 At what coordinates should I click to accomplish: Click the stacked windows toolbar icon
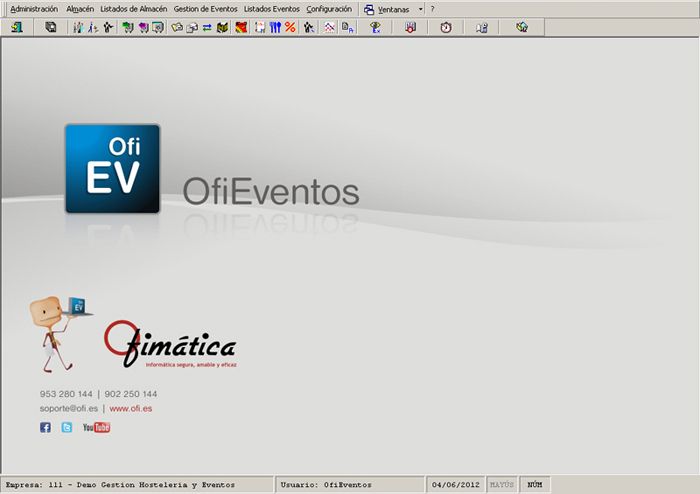[51, 28]
